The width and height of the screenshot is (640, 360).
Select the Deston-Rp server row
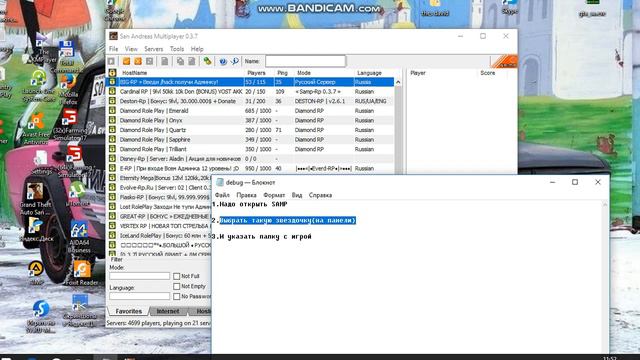pos(250,101)
